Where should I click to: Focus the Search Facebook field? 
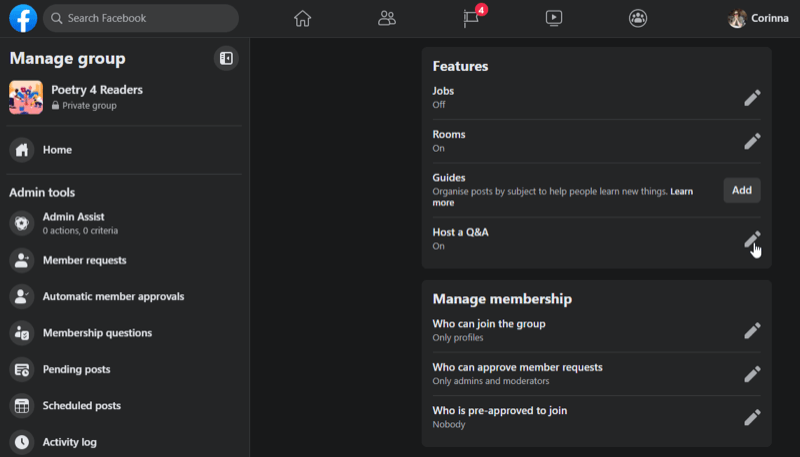(140, 18)
